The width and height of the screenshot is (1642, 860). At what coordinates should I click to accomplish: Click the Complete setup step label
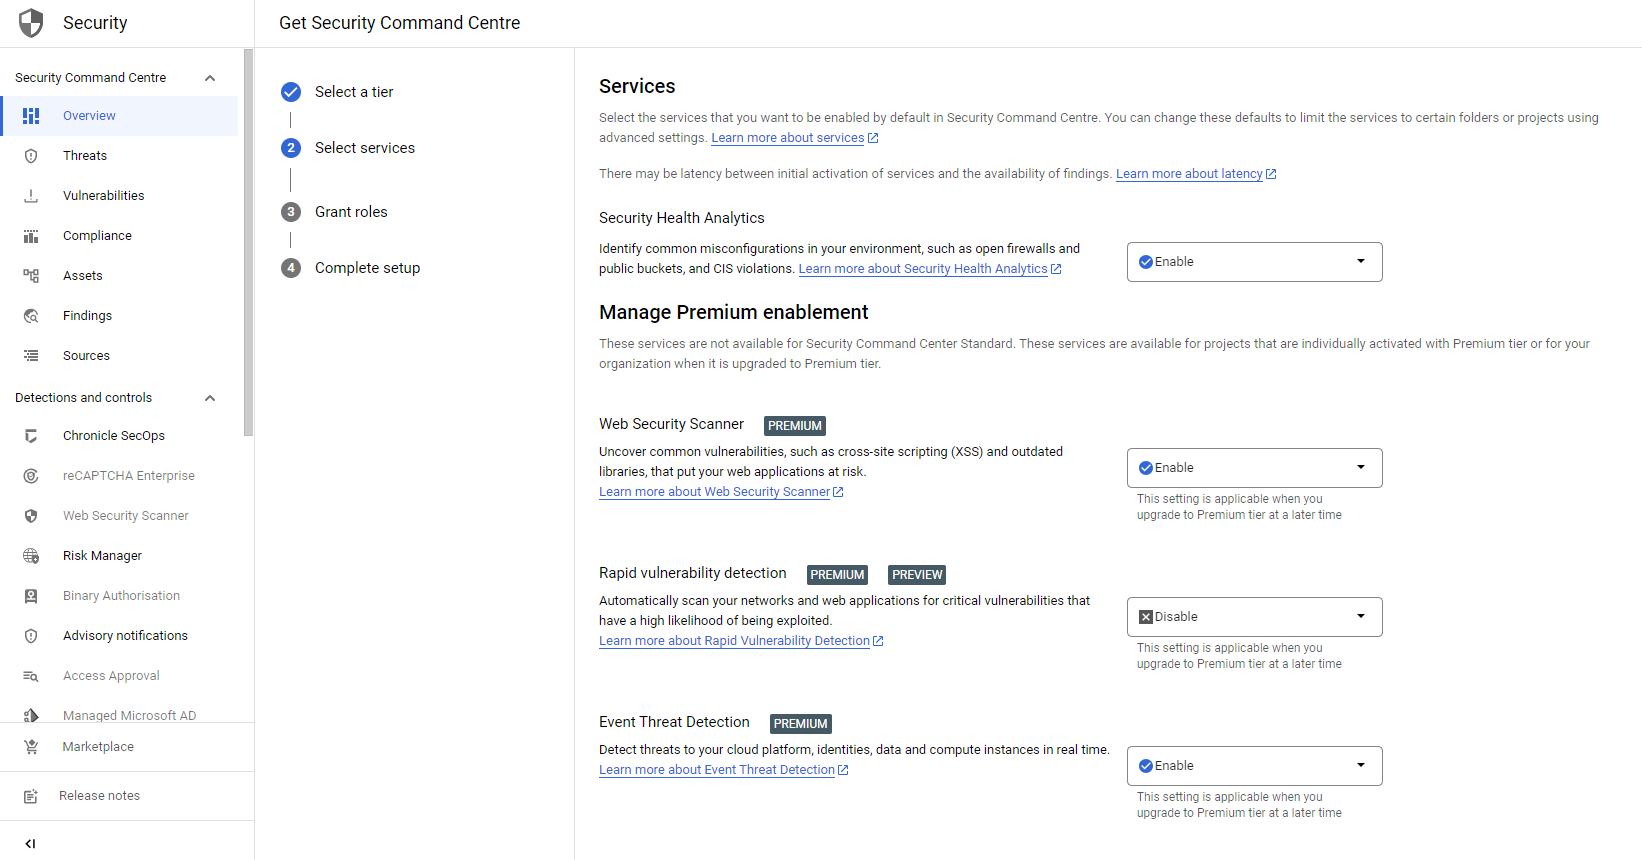(367, 268)
